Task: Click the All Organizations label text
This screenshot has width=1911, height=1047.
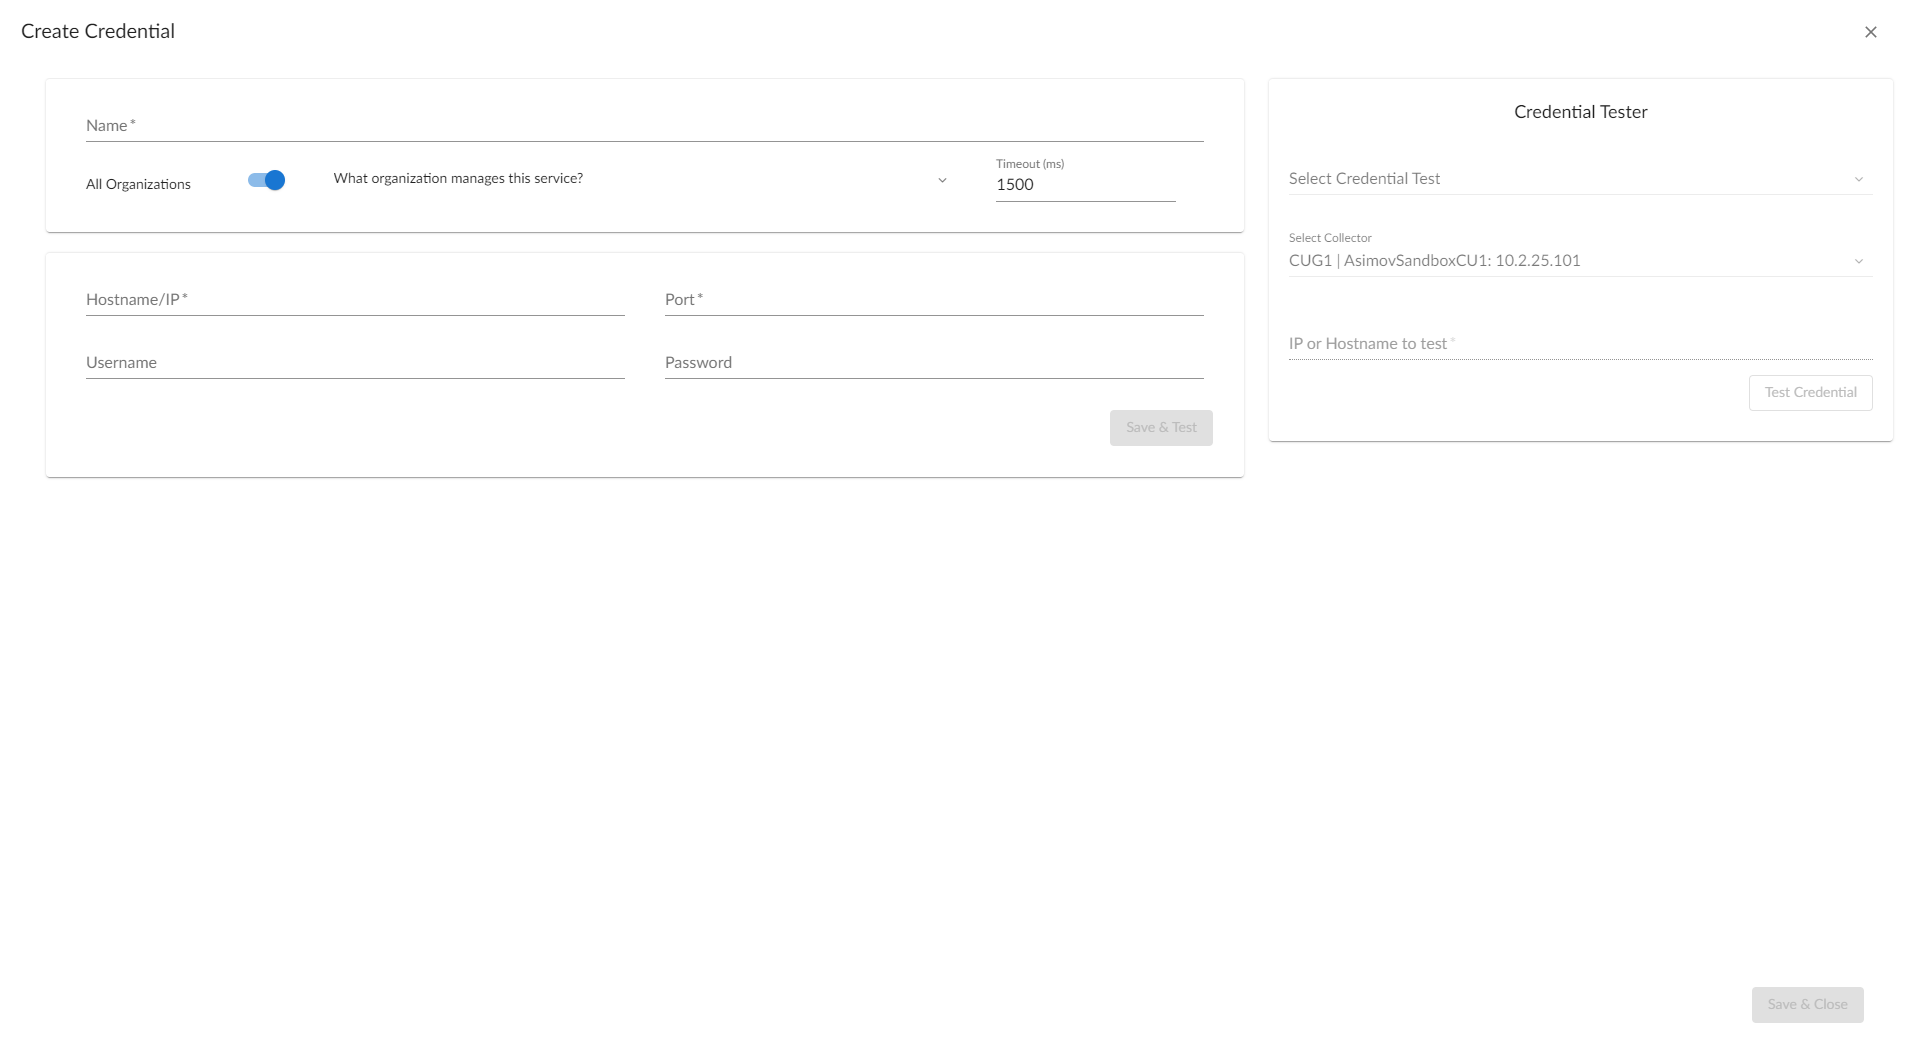Action: 138,185
